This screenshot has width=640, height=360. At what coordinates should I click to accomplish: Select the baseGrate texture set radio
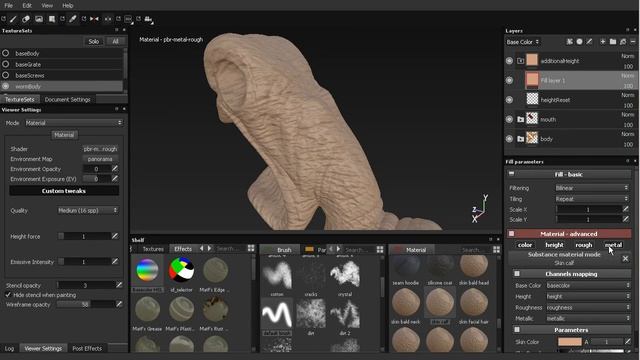click(6, 64)
